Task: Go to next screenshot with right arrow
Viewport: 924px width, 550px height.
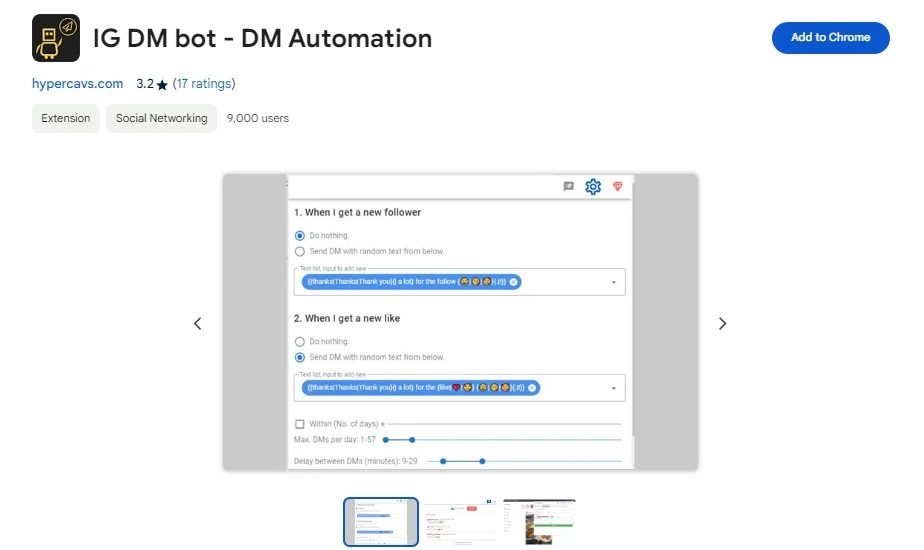Action: point(722,324)
